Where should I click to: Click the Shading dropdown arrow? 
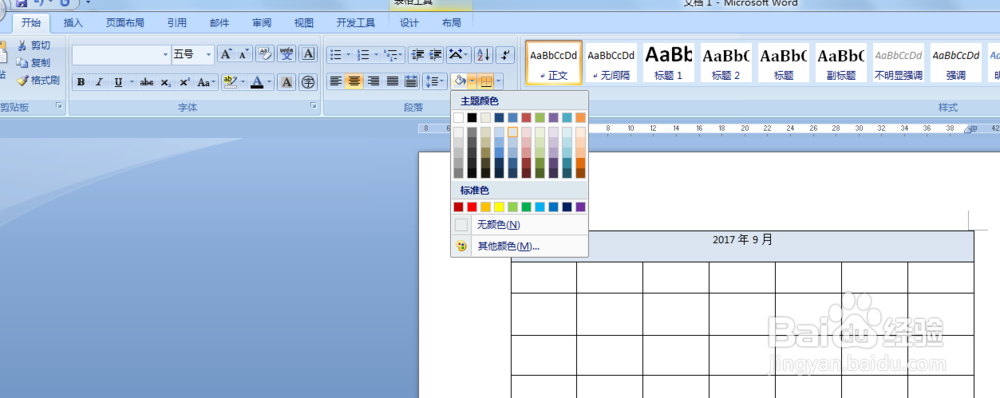pyautogui.click(x=472, y=81)
